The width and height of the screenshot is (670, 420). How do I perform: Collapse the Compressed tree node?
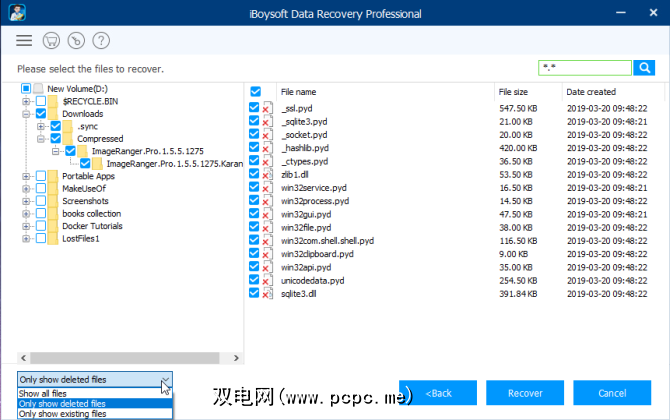[x=41, y=138]
